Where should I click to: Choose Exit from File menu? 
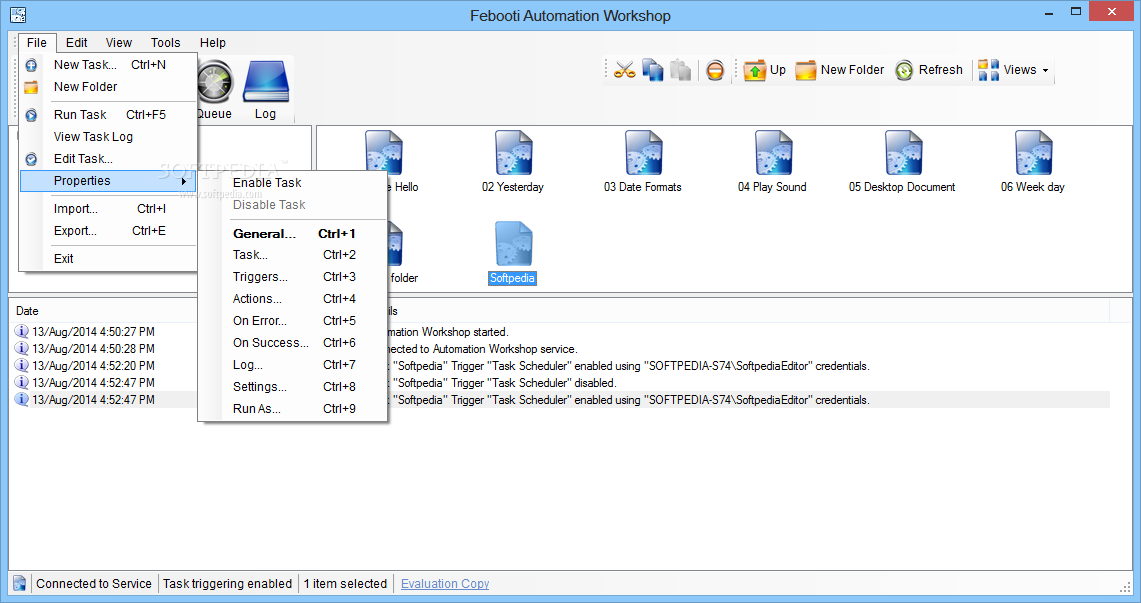coord(108,258)
